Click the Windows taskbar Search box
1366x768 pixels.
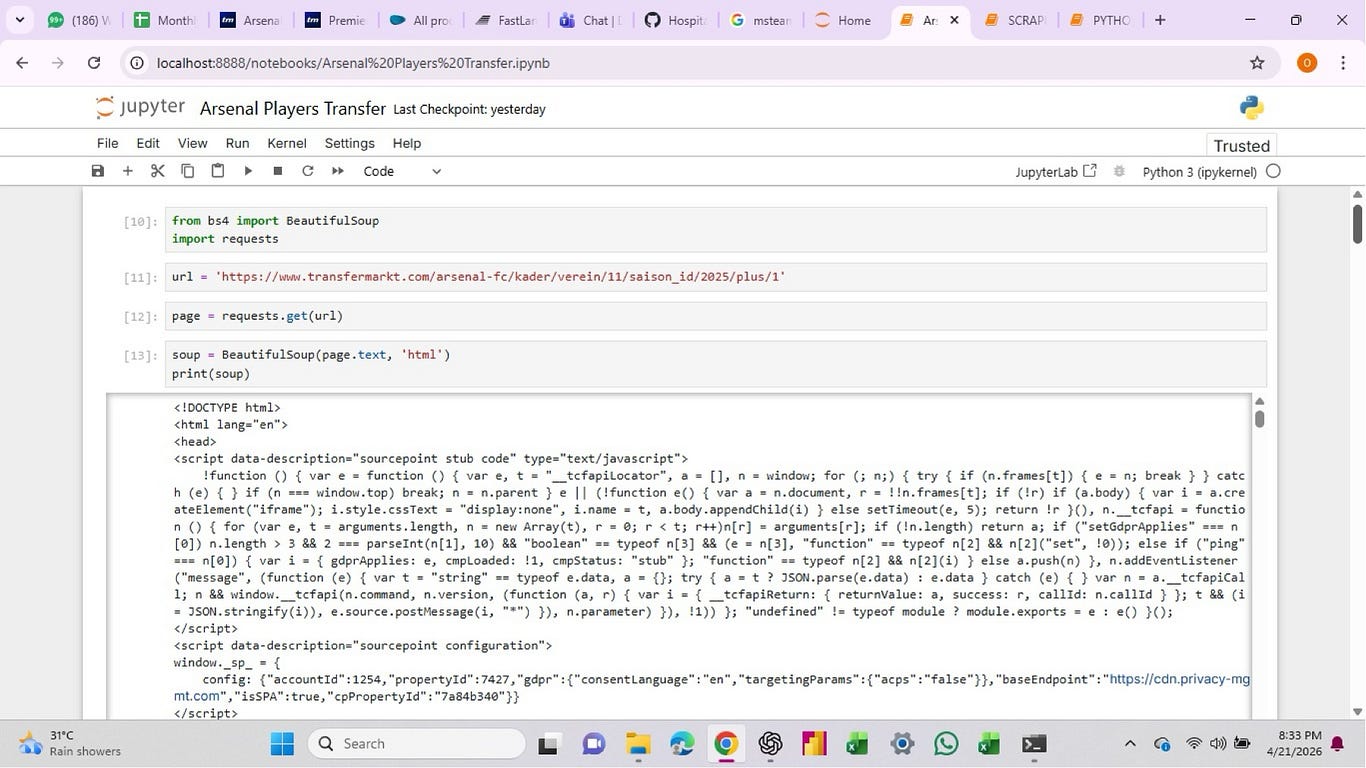[x=416, y=744]
